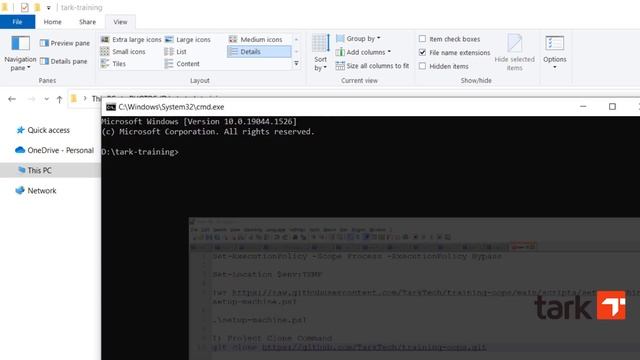Choose Content layout

182,64
